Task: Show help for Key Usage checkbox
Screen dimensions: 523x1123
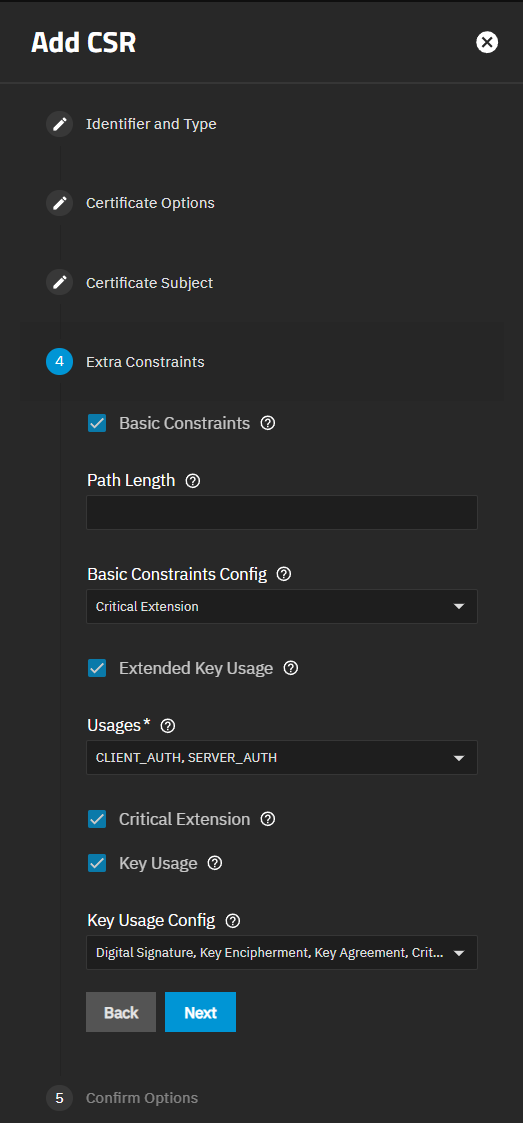Action: (215, 863)
